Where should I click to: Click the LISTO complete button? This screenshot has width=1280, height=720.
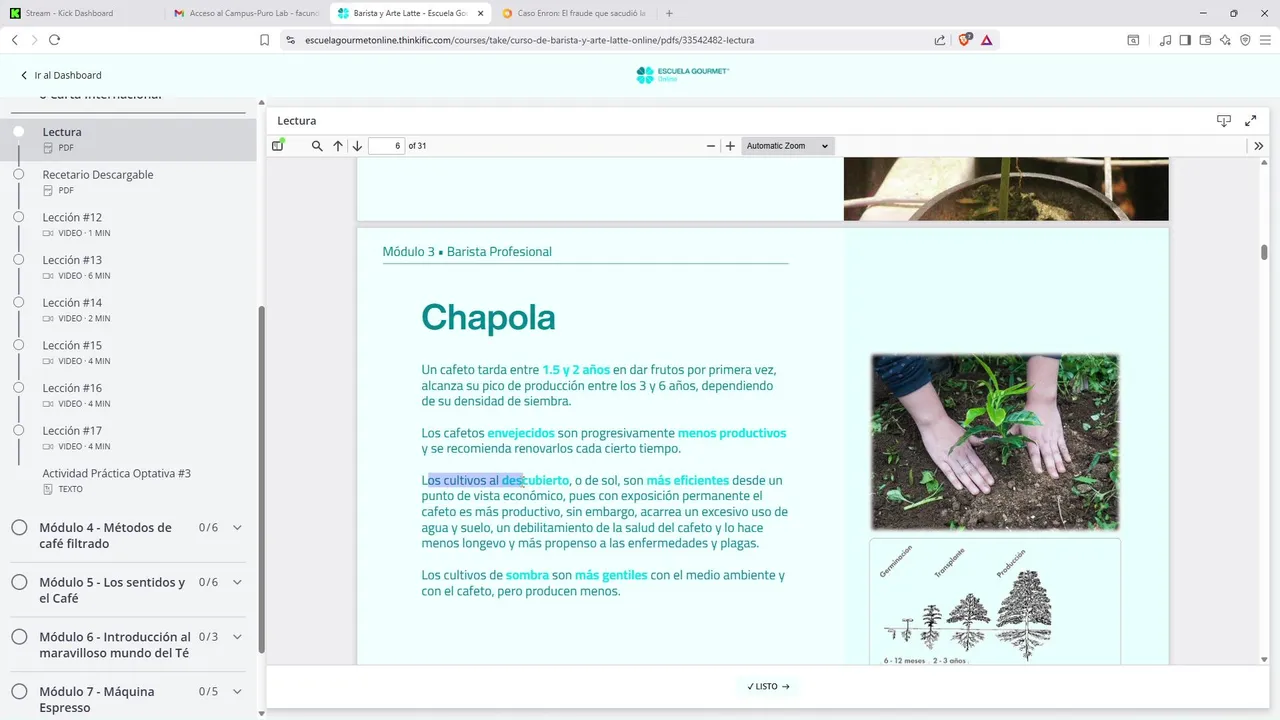point(768,687)
